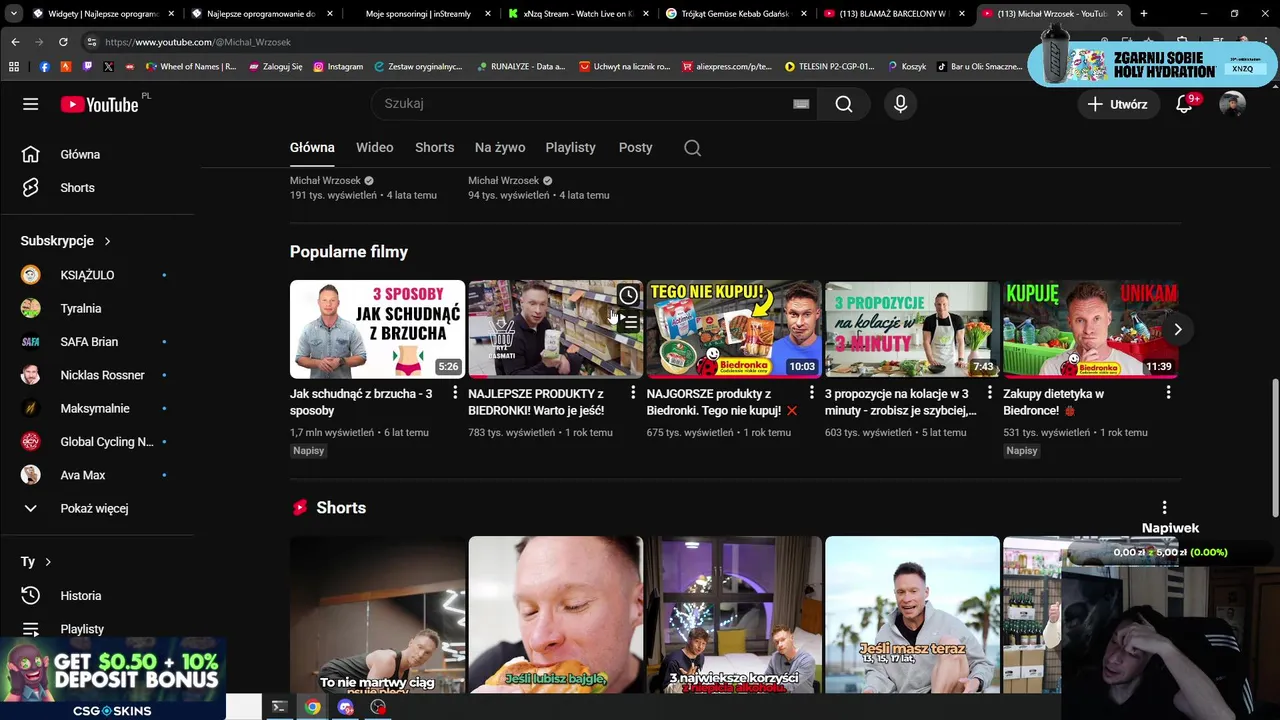
Task: Open options for Zakupy dietetyka w Biedronce
Action: pos(1168,393)
